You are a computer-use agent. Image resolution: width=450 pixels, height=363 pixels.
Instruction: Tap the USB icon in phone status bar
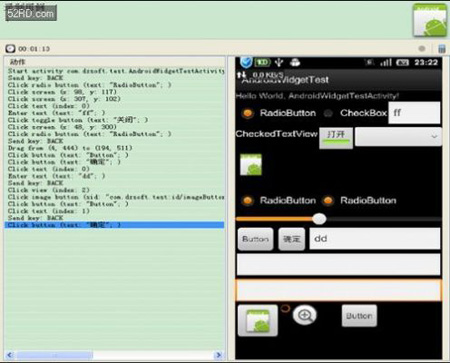point(279,62)
